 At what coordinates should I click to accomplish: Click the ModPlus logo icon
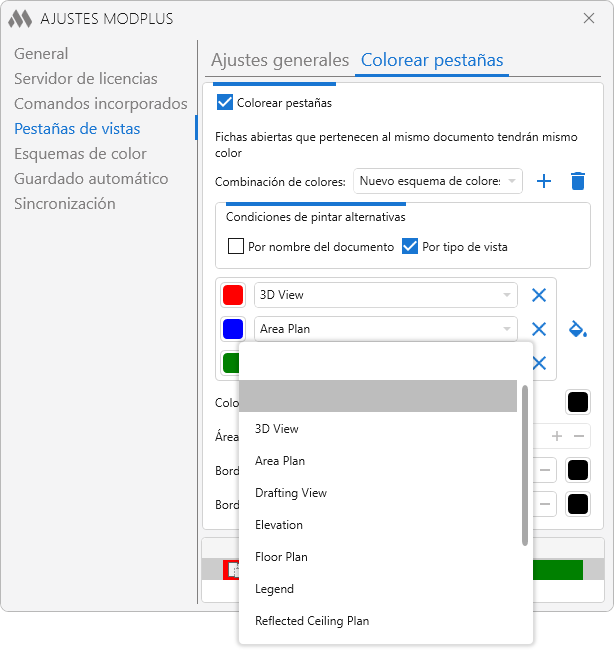(20, 19)
